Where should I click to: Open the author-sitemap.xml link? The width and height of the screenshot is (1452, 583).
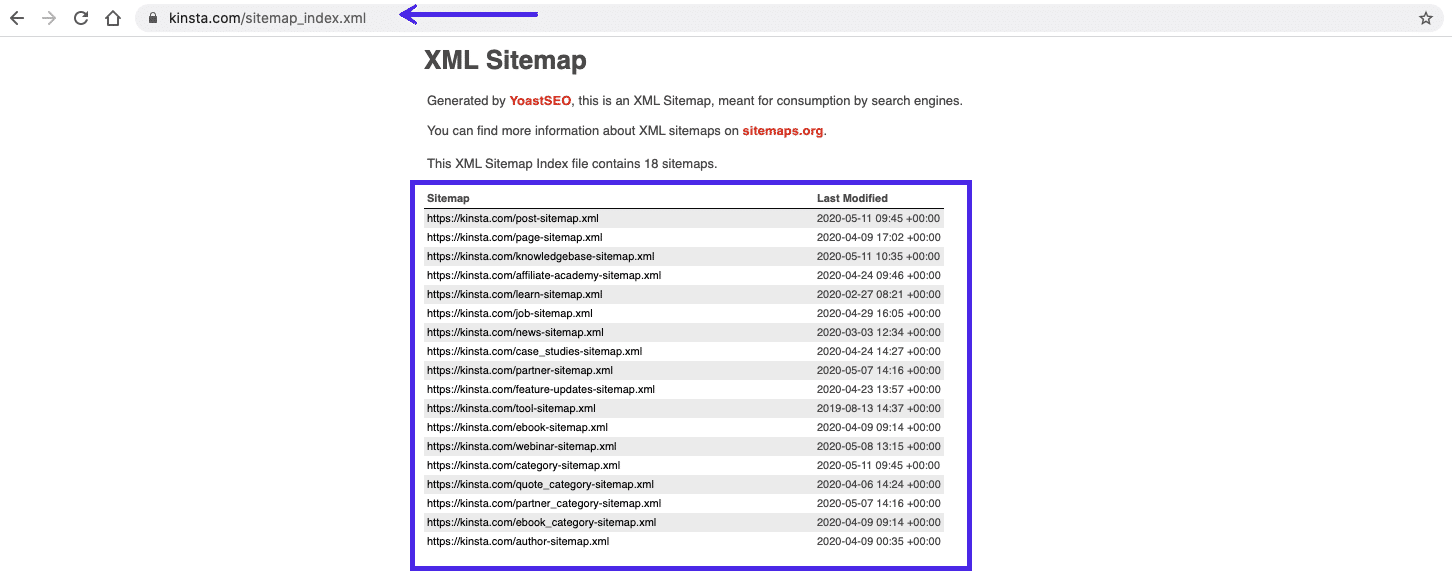518,541
